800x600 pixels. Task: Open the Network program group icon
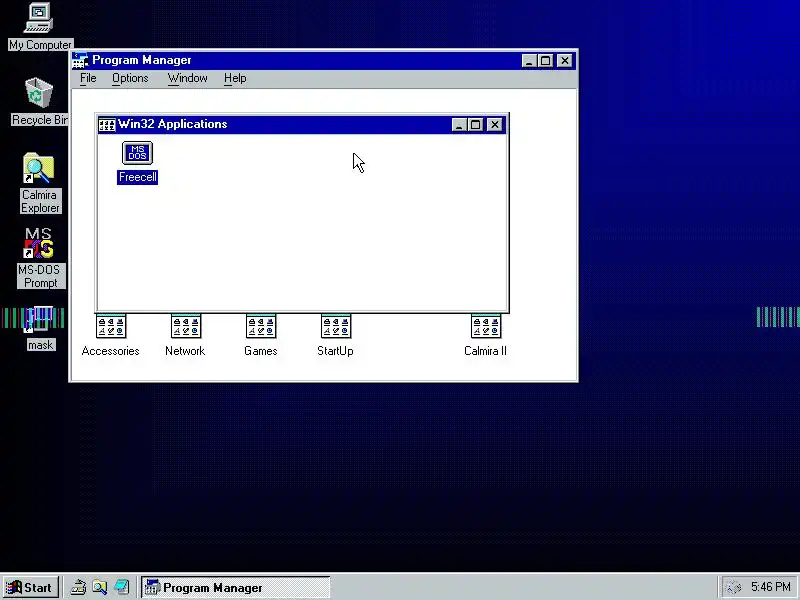186,326
